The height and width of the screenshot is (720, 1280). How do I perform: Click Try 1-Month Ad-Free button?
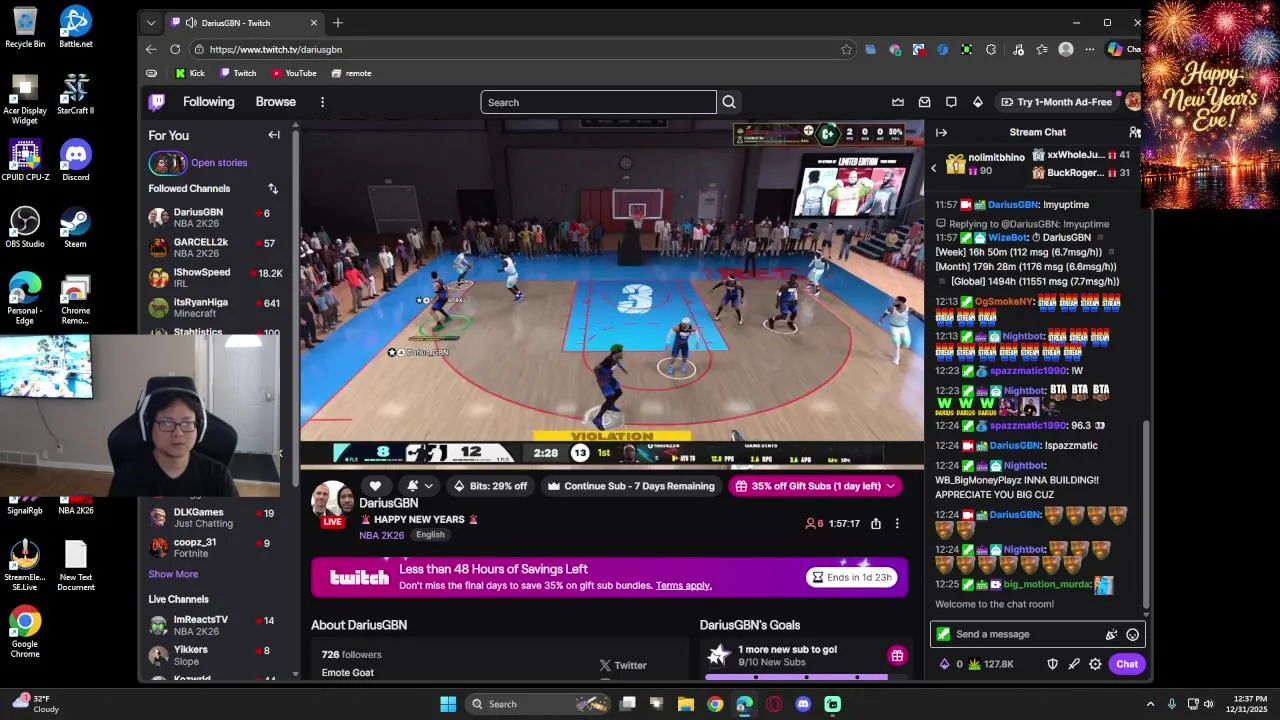click(1055, 102)
